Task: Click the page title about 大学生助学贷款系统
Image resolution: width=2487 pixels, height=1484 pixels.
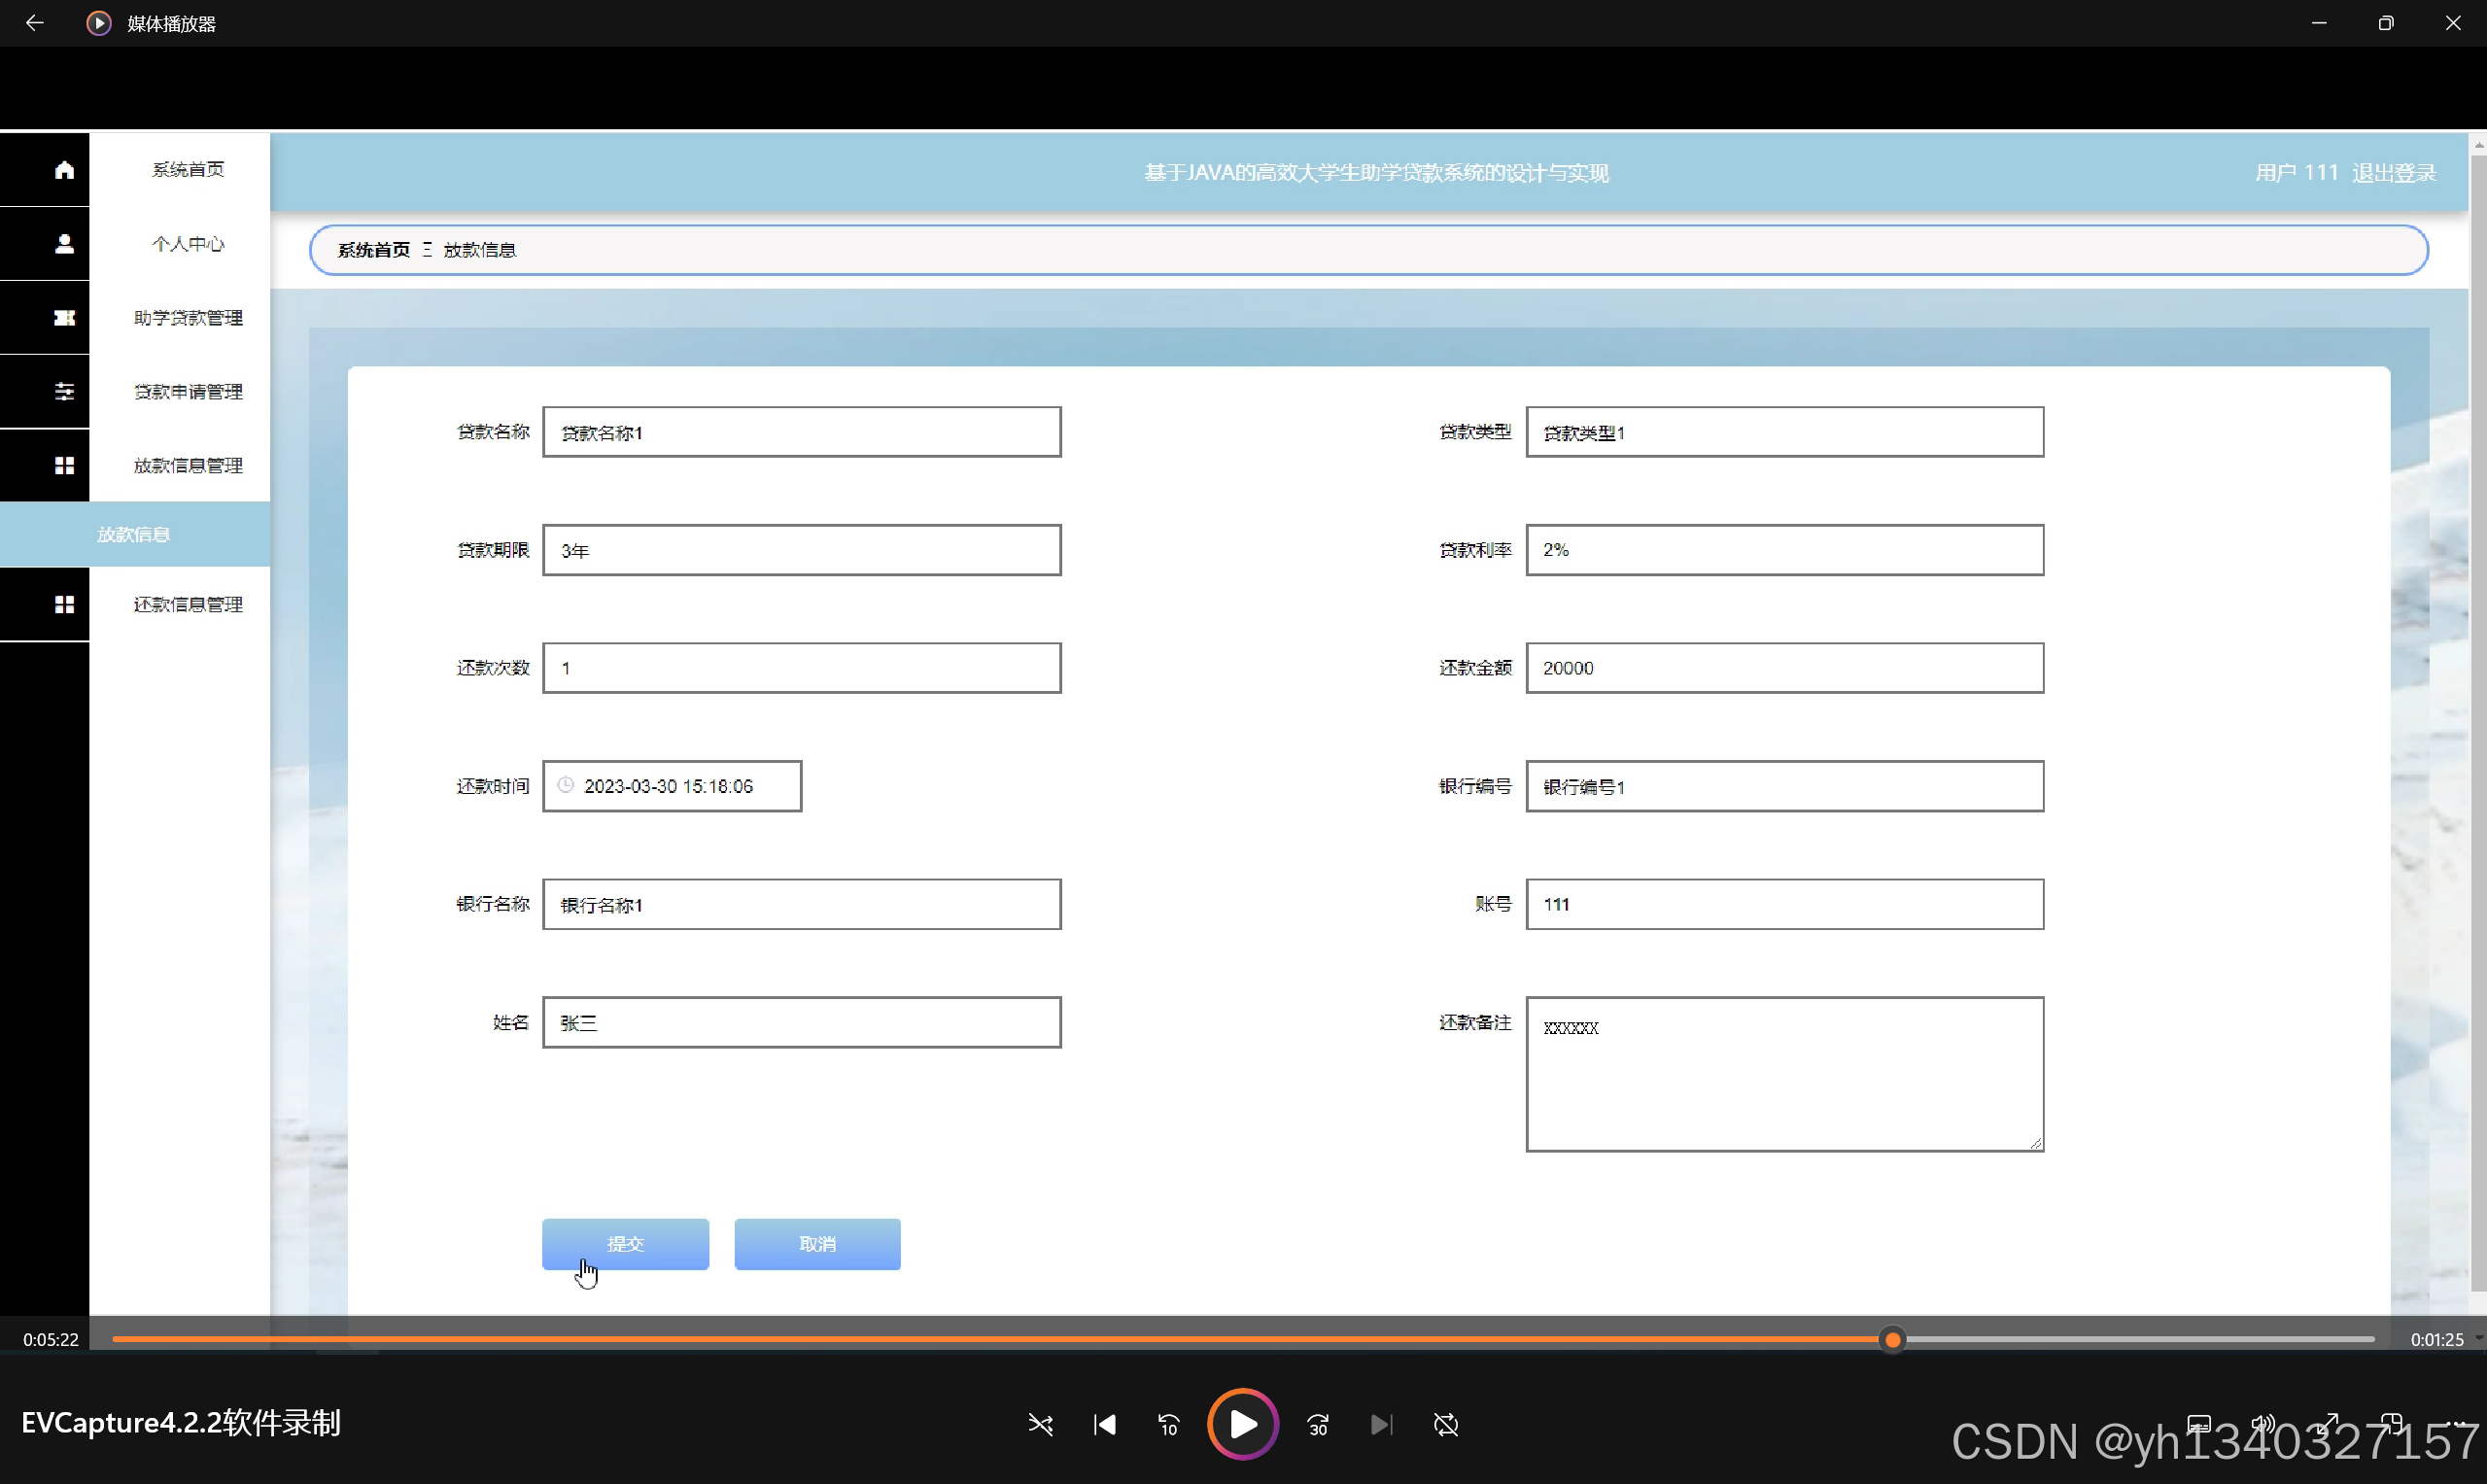Action: point(1377,173)
